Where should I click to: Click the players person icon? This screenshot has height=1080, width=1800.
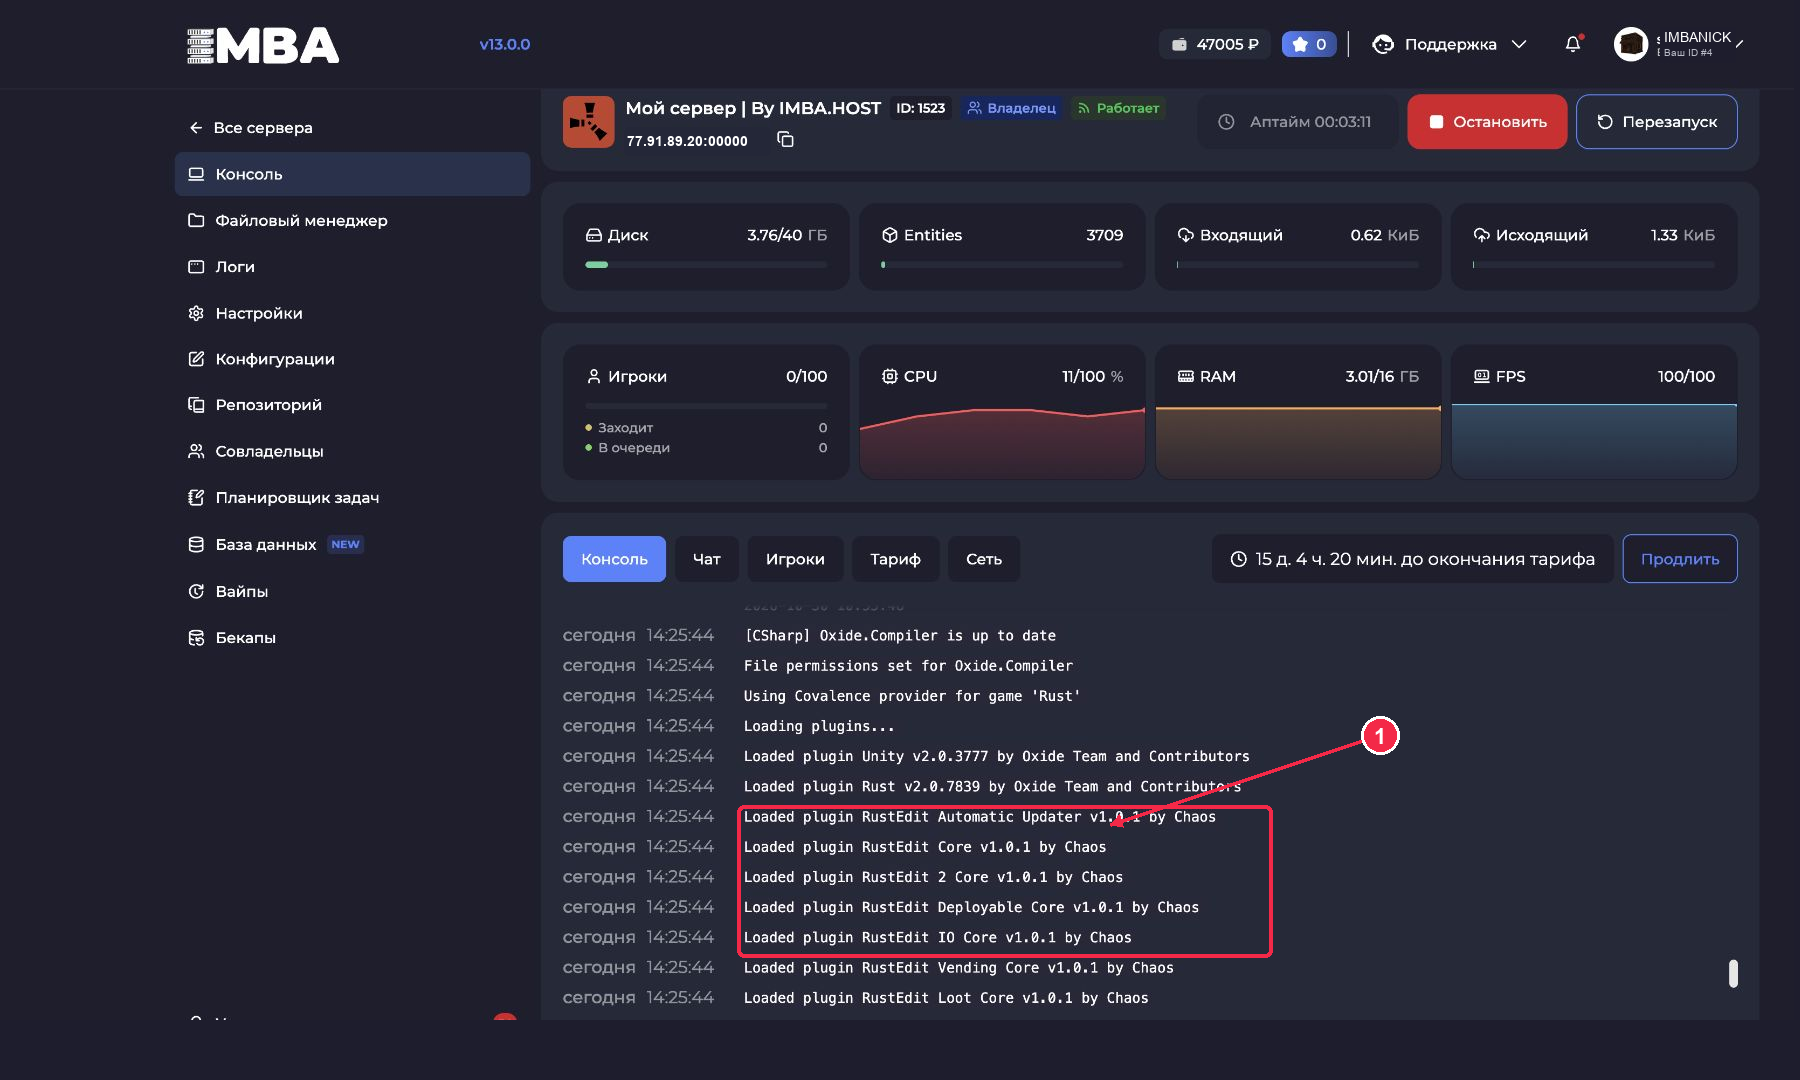point(594,376)
